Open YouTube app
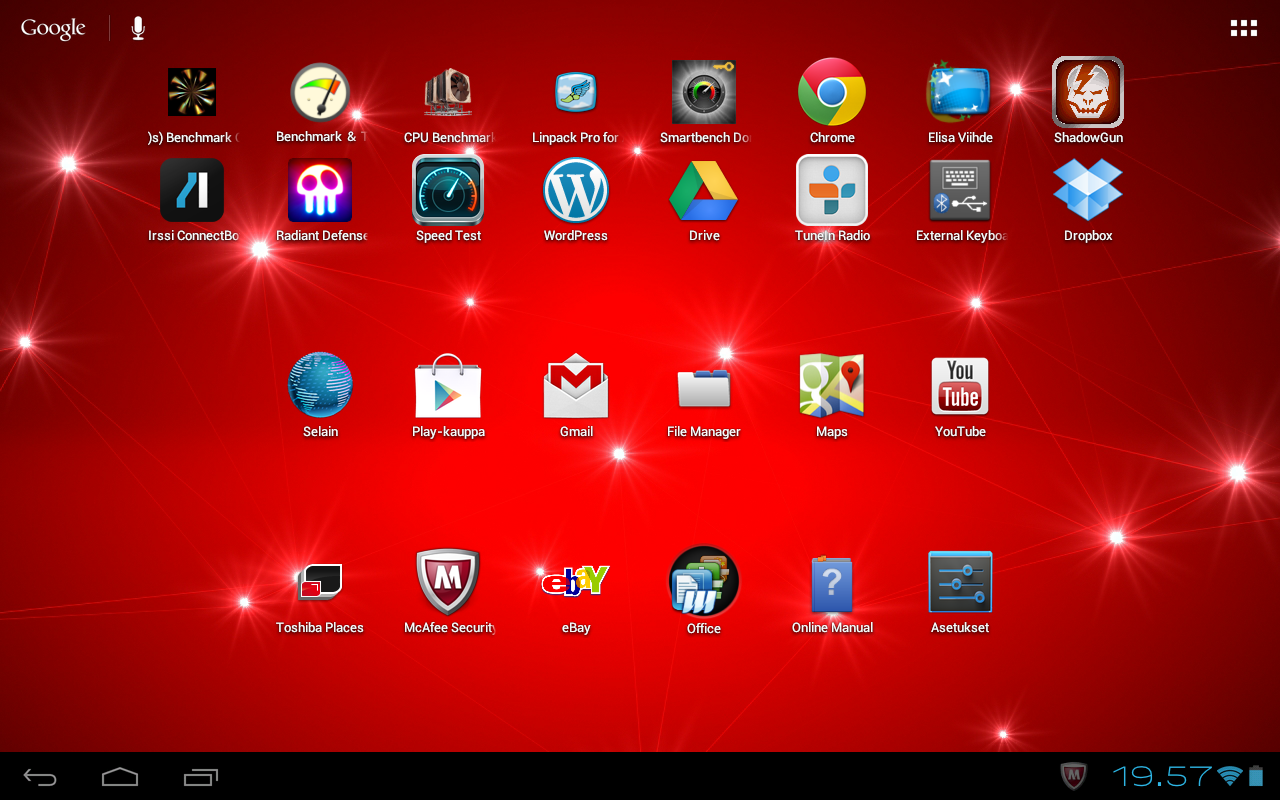The image size is (1280, 800). point(960,385)
